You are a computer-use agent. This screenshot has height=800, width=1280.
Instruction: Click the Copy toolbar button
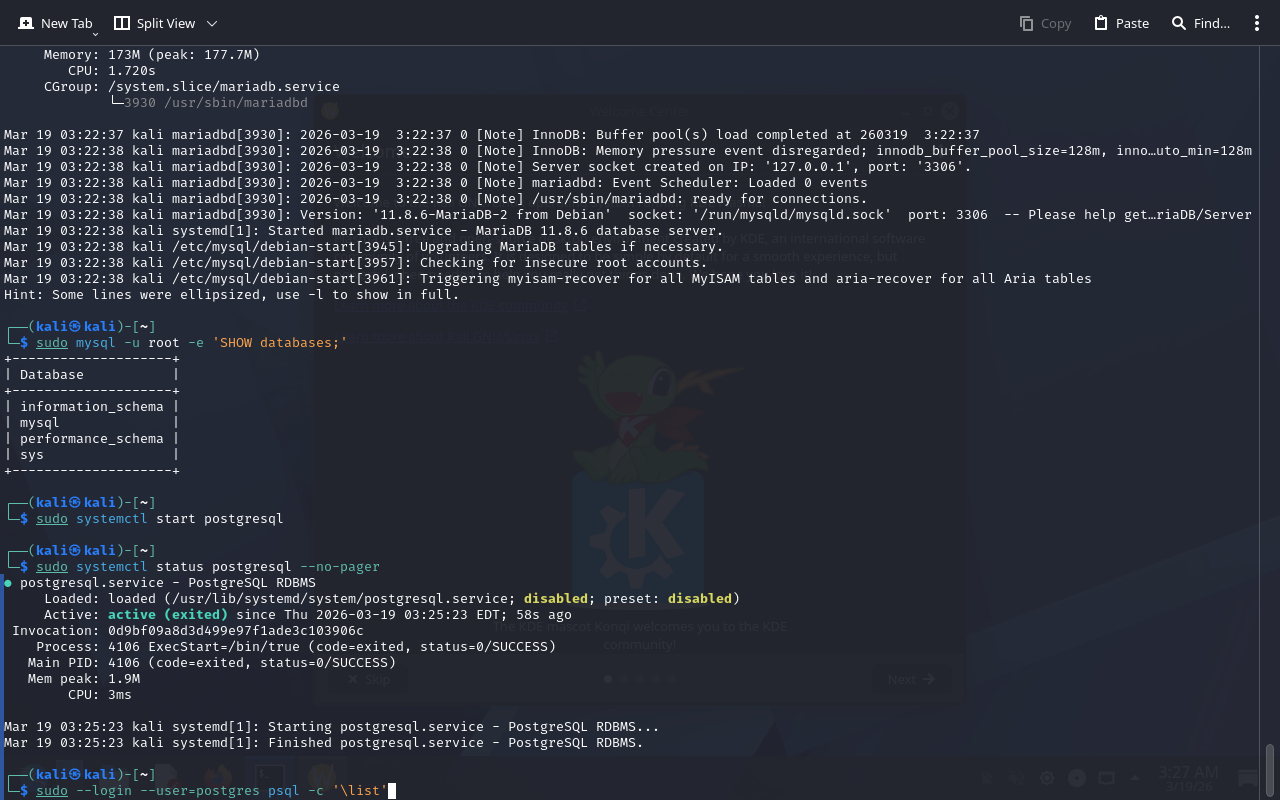pos(1045,23)
